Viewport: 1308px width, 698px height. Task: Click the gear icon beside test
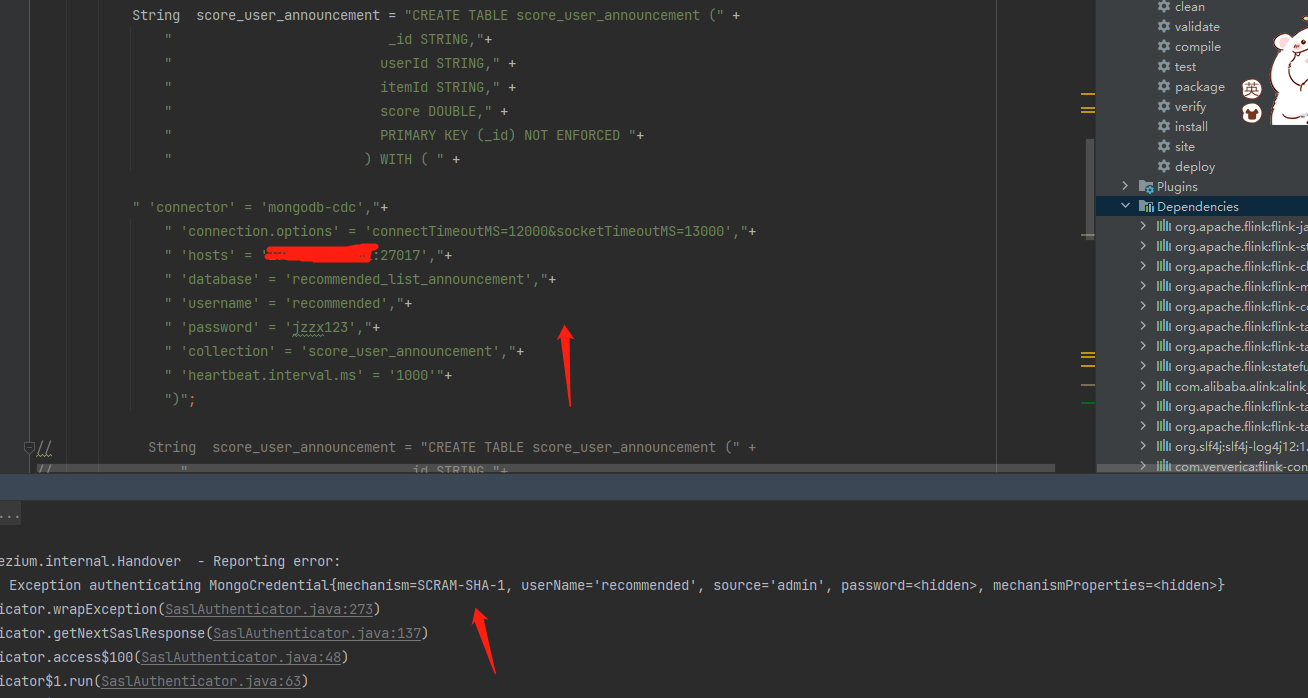tap(1164, 66)
